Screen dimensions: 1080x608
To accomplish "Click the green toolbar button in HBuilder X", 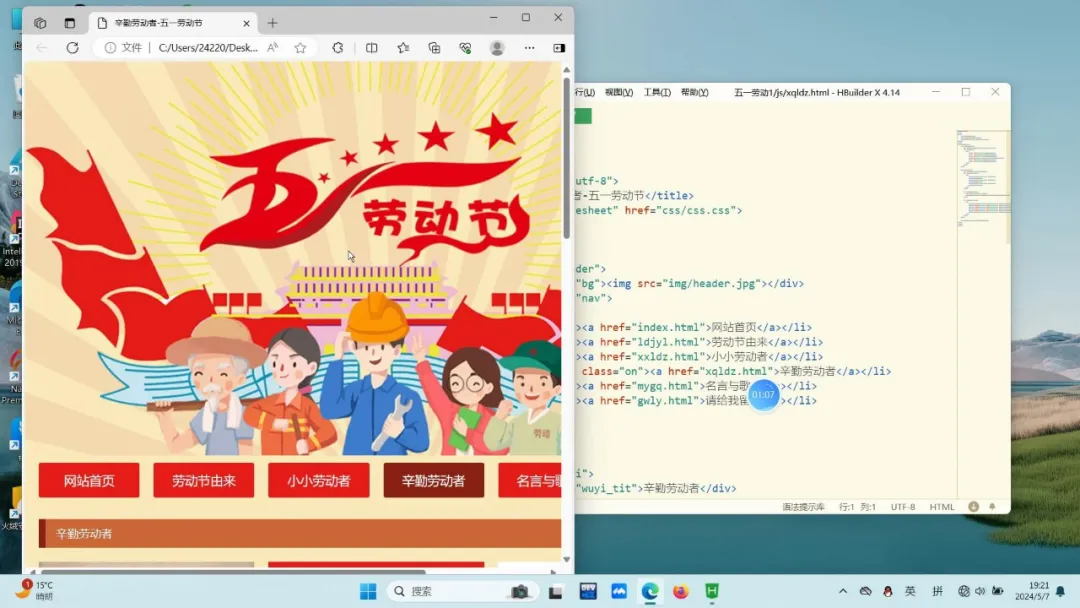I will coord(583,116).
